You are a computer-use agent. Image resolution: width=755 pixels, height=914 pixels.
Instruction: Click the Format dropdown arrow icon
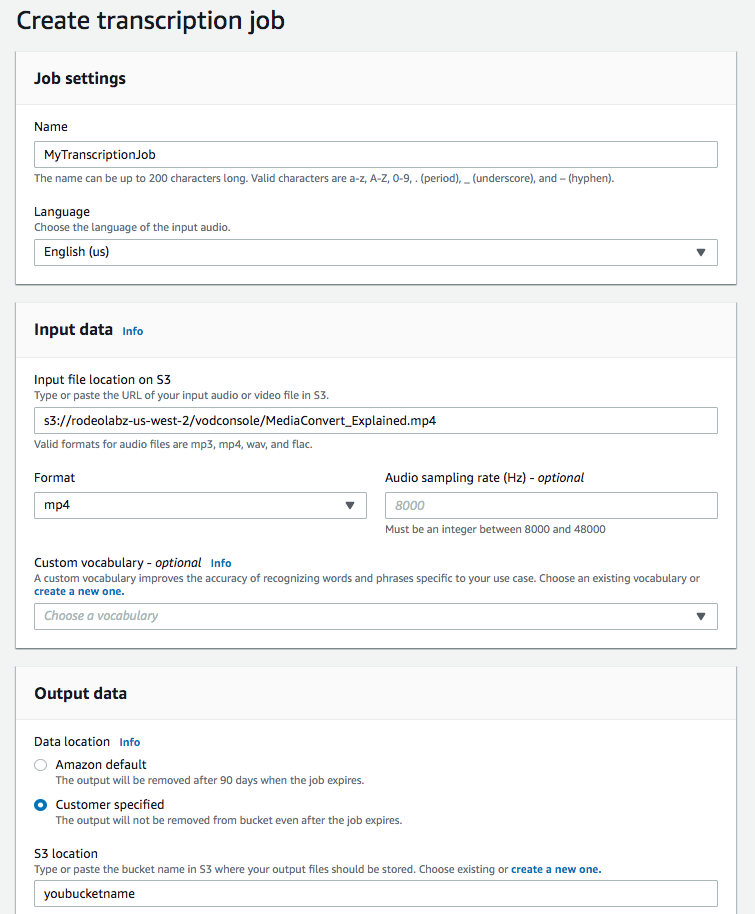350,505
